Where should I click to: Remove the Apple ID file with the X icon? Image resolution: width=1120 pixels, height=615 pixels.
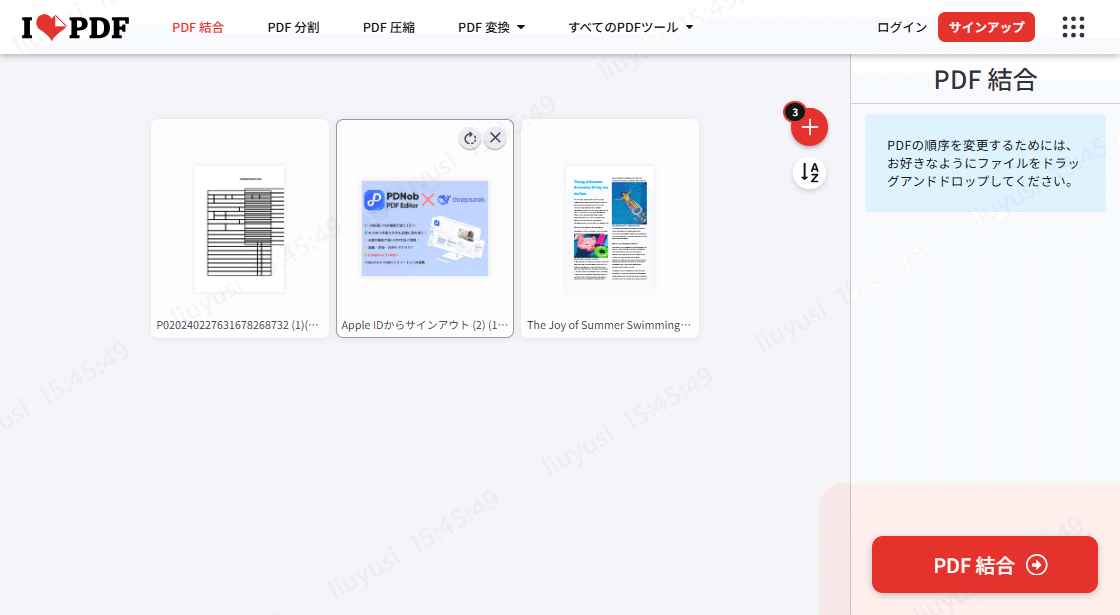[x=495, y=138]
